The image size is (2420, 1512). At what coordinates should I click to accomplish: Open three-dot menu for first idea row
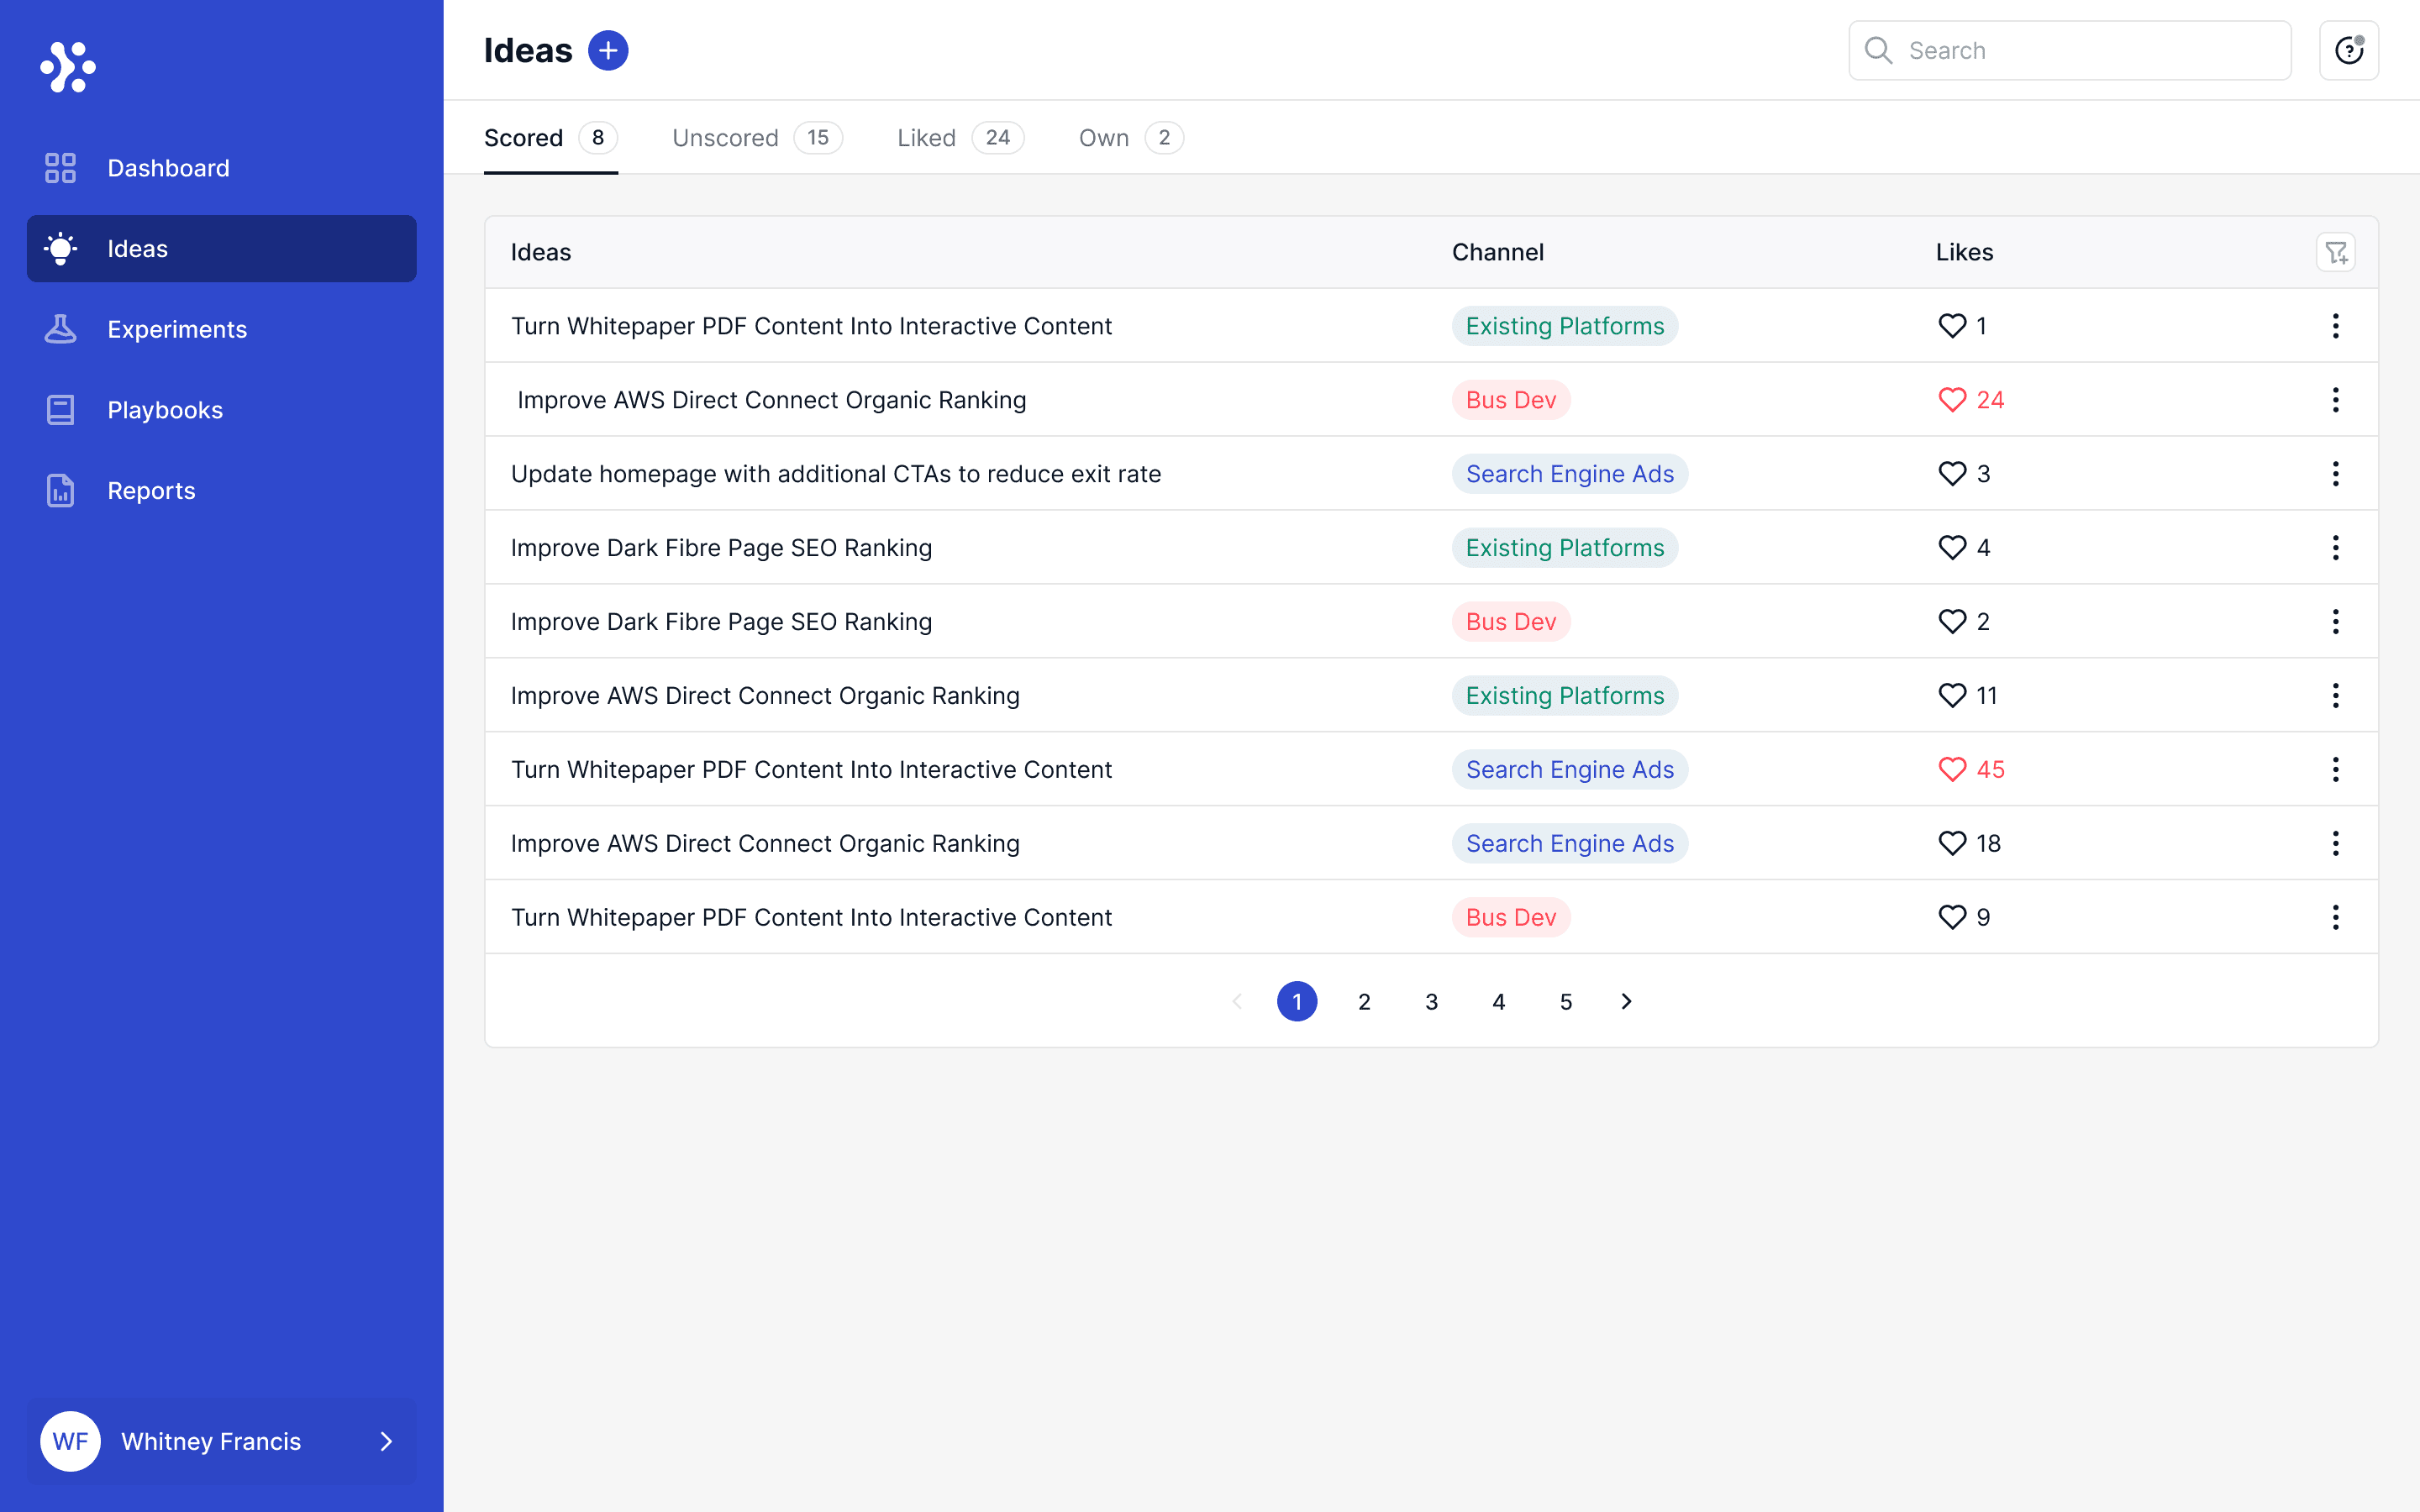[x=2335, y=326]
